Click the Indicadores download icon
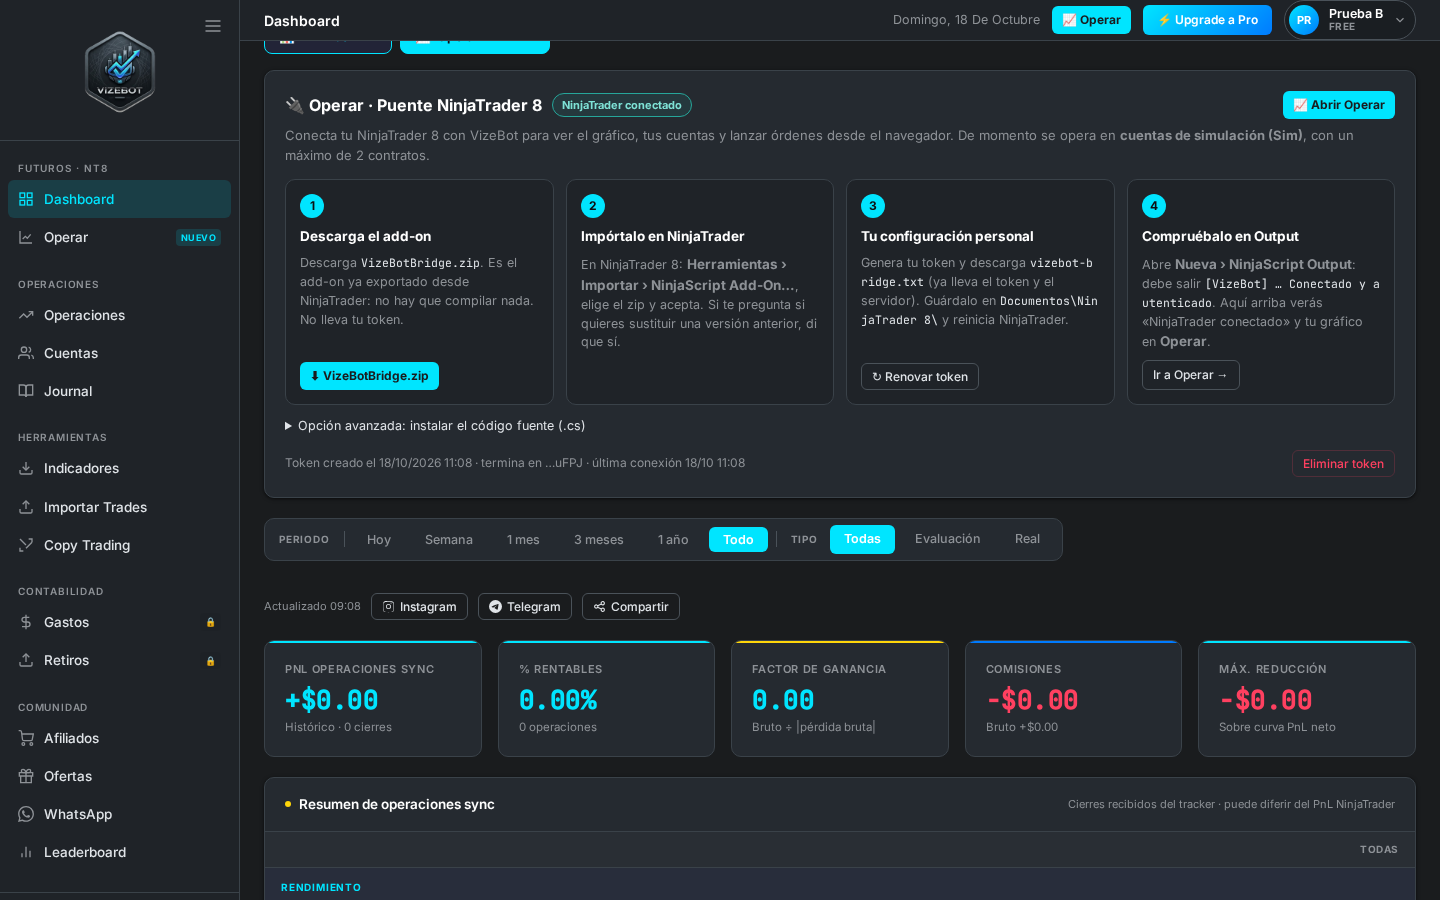Screen dimensions: 1440x900 pos(26,468)
